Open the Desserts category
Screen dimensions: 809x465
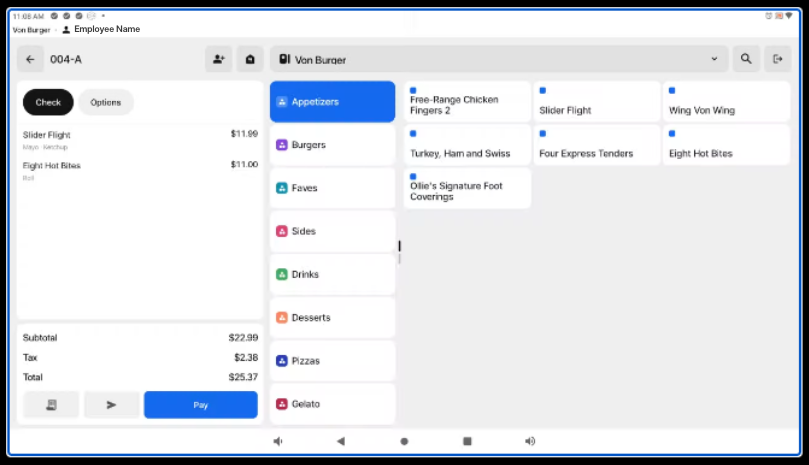click(x=332, y=318)
